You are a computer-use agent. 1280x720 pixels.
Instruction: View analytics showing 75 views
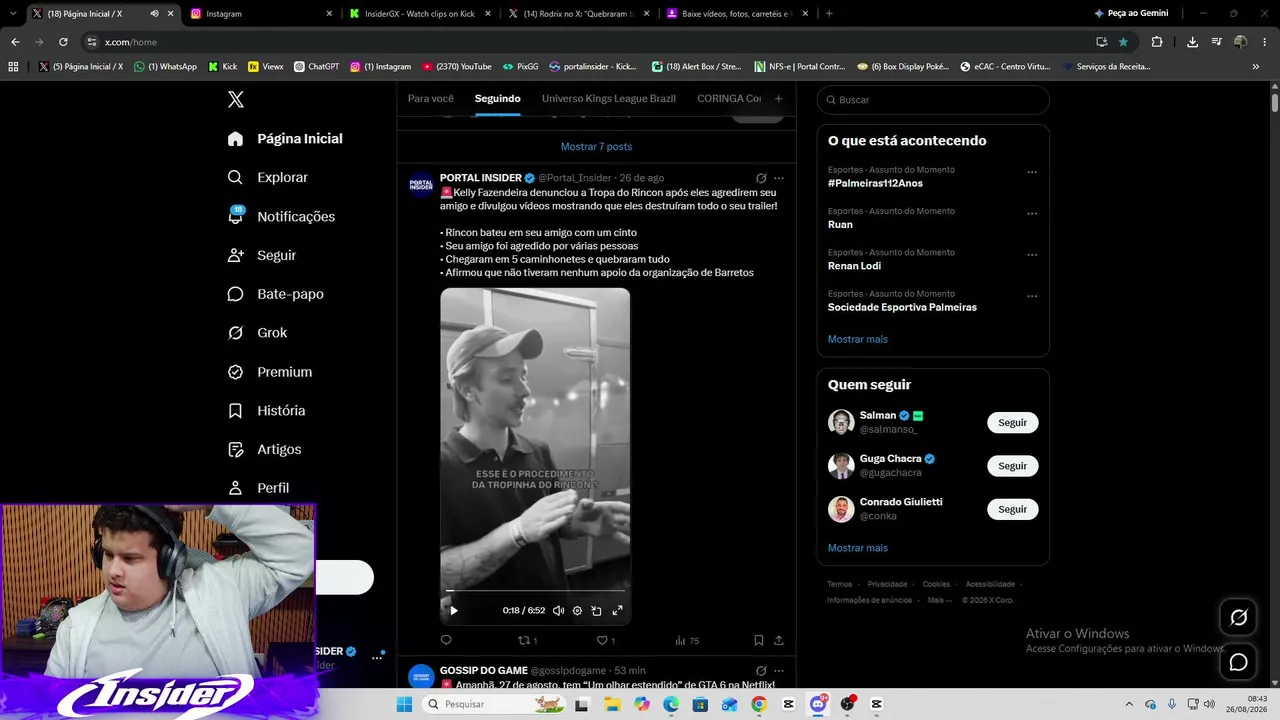tap(687, 640)
